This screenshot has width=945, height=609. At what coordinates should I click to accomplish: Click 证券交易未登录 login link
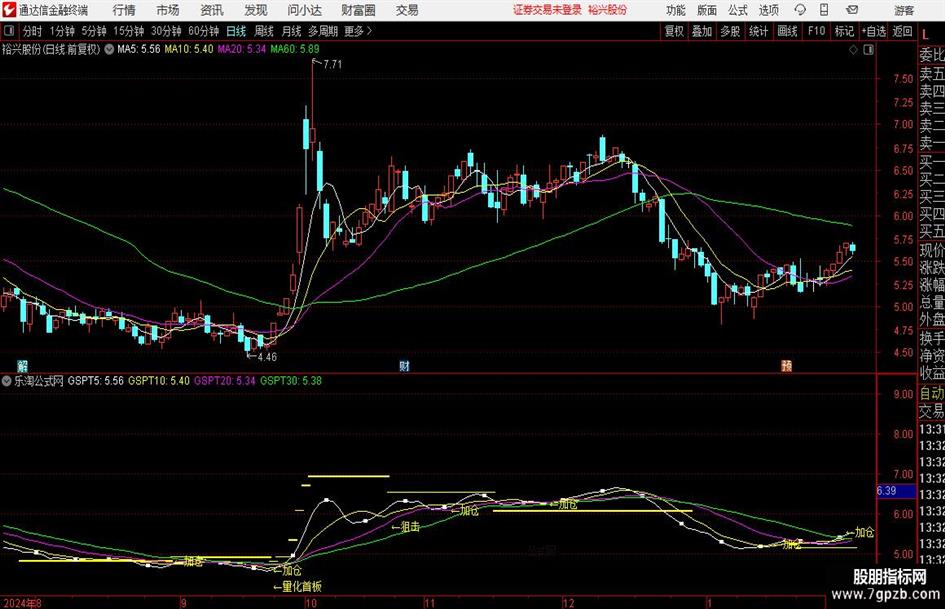click(x=547, y=10)
